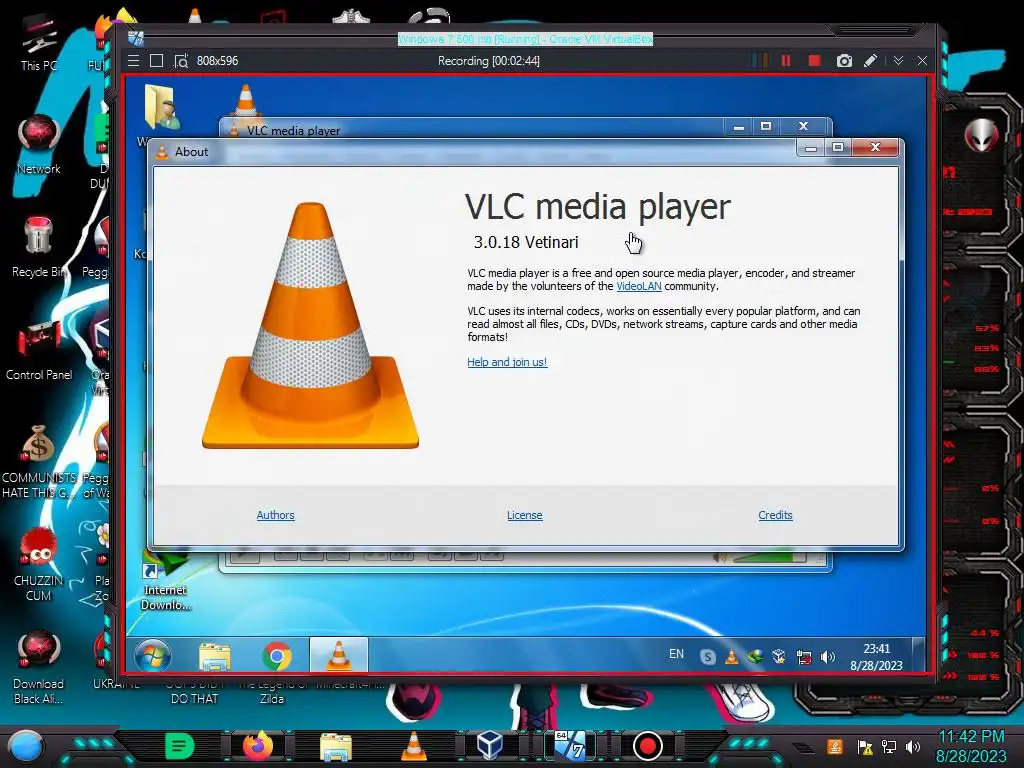Click the VirtualBox window title icon

[x=136, y=39]
